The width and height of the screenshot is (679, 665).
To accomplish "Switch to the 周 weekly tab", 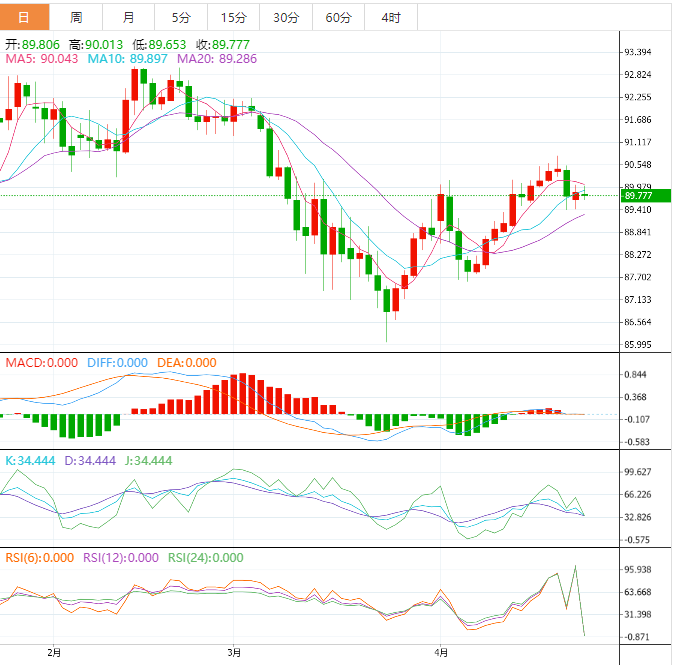I will tap(77, 17).
